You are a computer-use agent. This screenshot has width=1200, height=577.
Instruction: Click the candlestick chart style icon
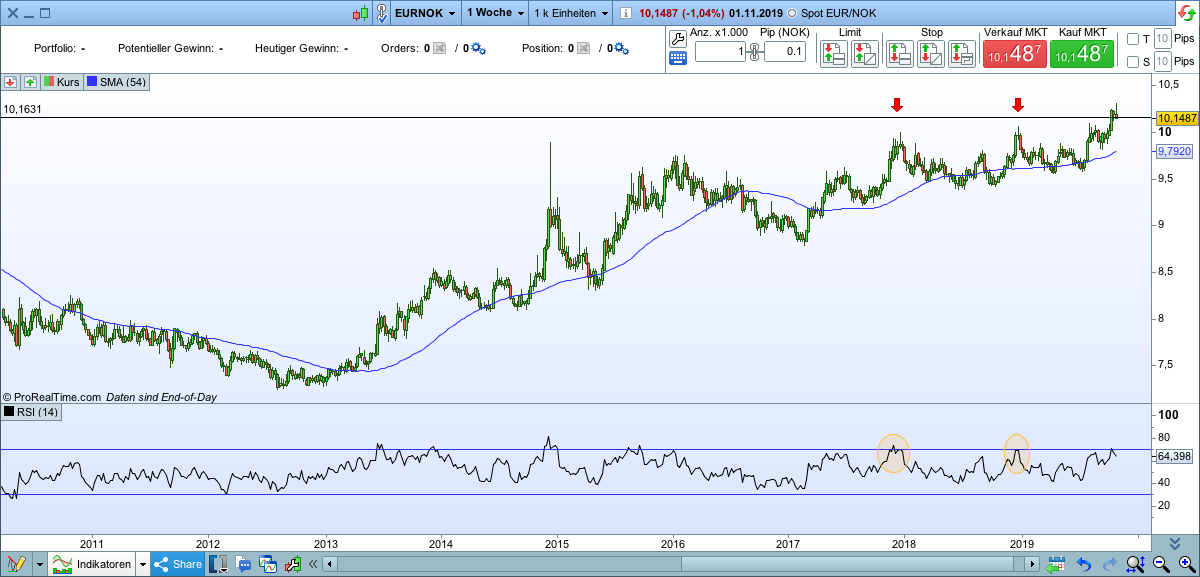click(360, 13)
